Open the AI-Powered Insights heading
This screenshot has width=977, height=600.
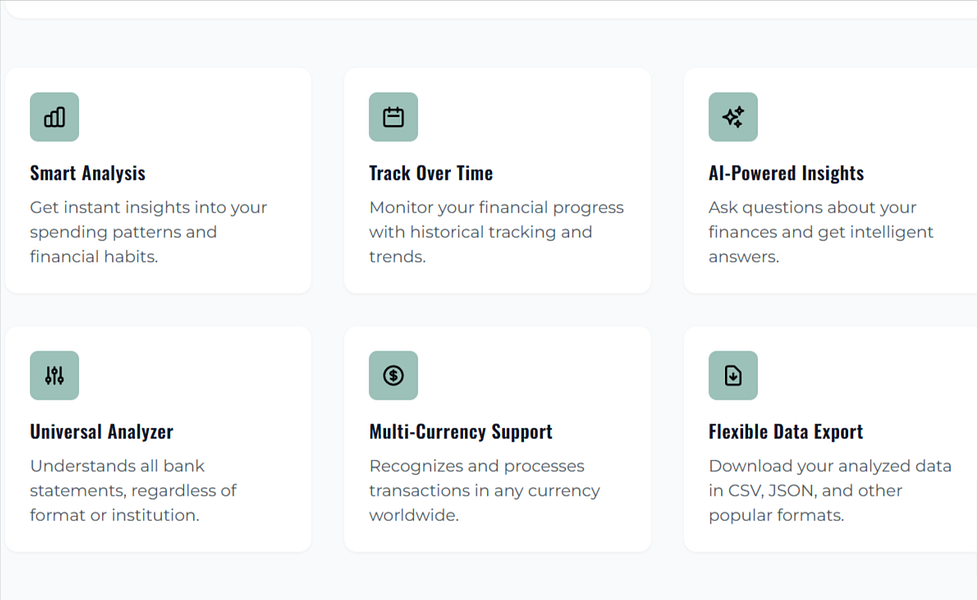pyautogui.click(x=786, y=173)
